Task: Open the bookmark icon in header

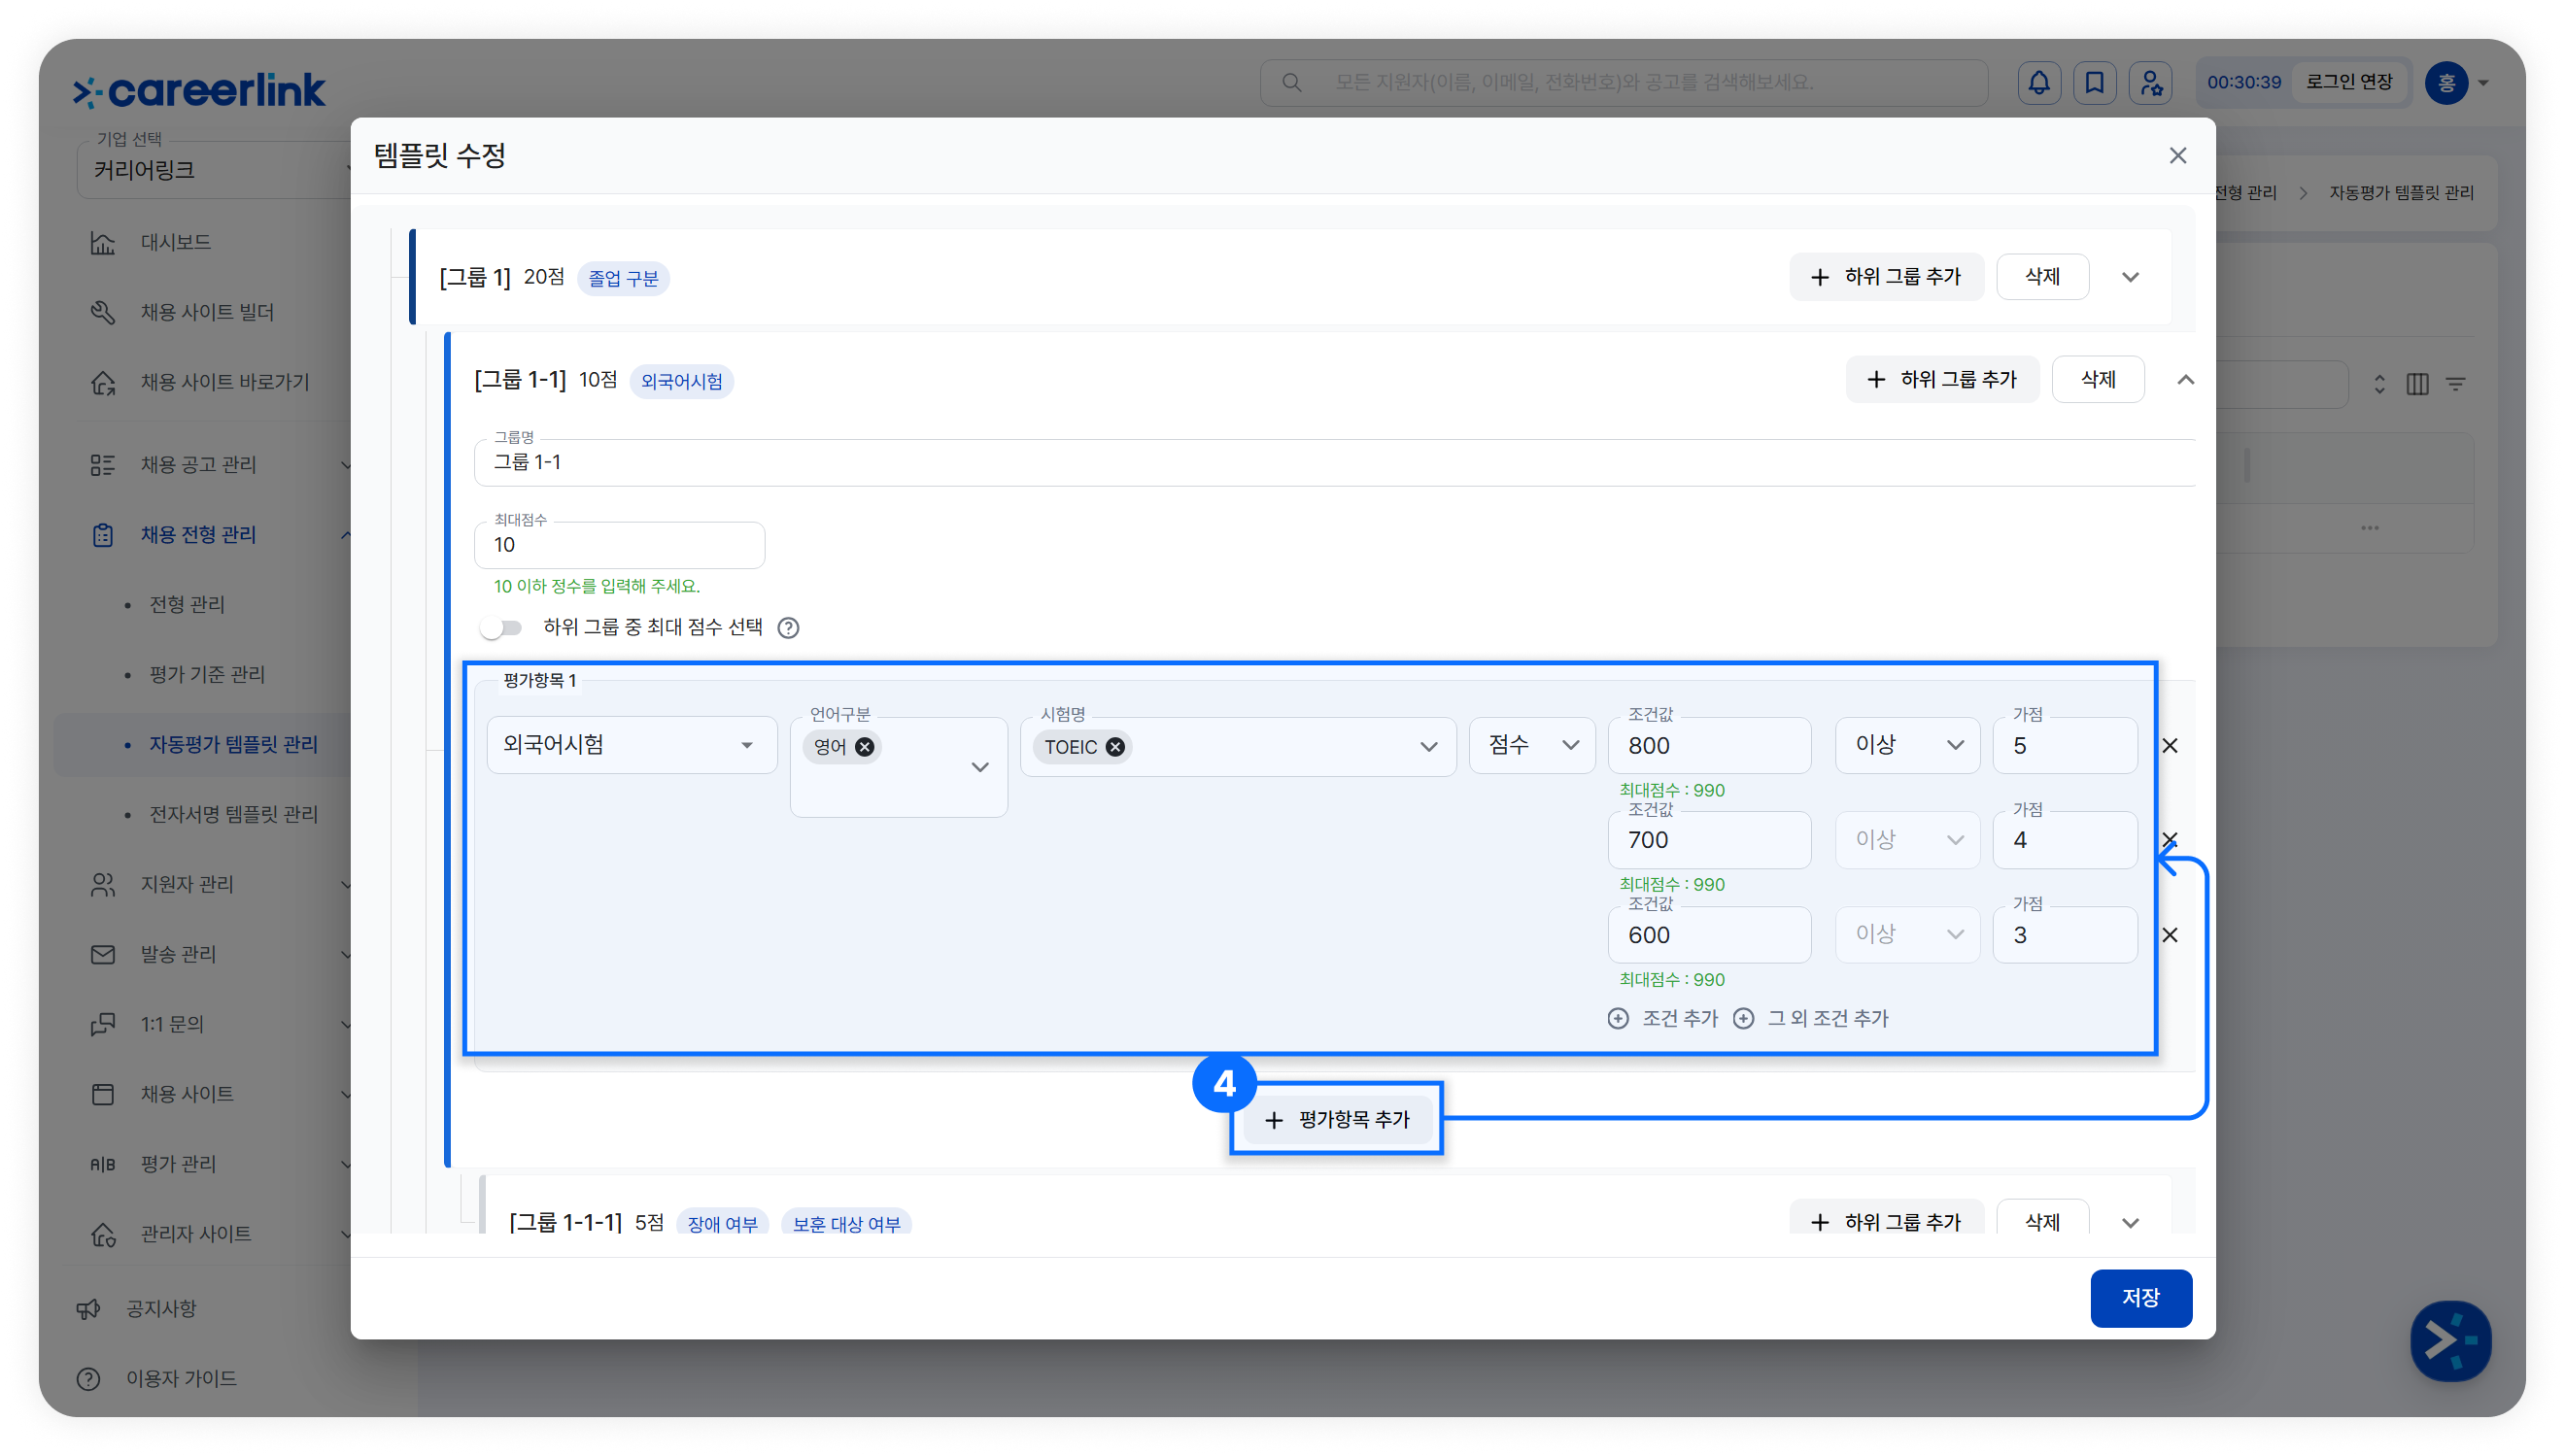Action: click(2094, 82)
